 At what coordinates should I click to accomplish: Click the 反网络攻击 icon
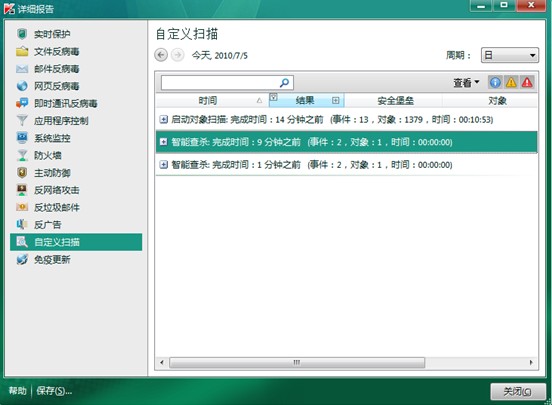tap(22, 190)
